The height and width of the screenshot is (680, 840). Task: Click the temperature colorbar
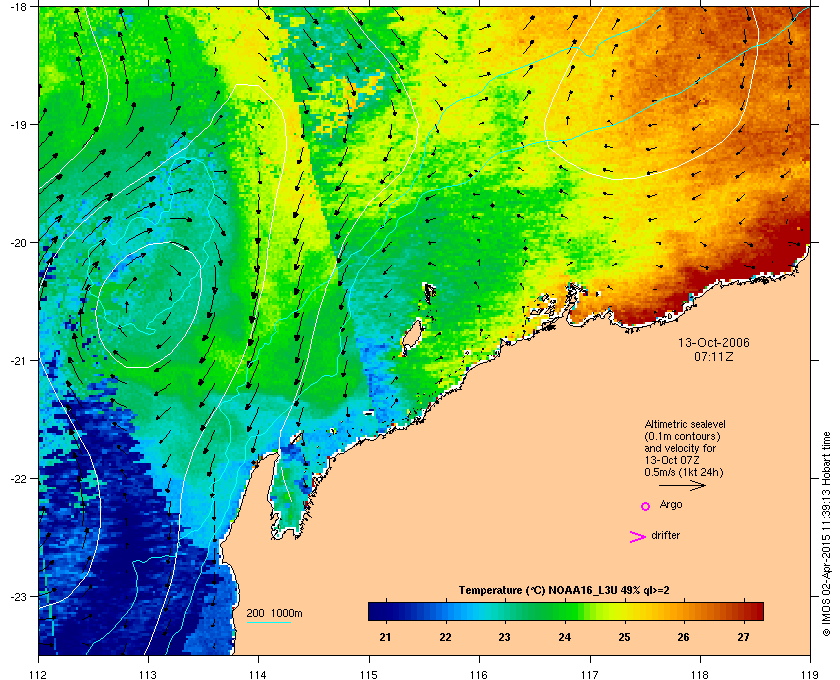click(x=566, y=611)
